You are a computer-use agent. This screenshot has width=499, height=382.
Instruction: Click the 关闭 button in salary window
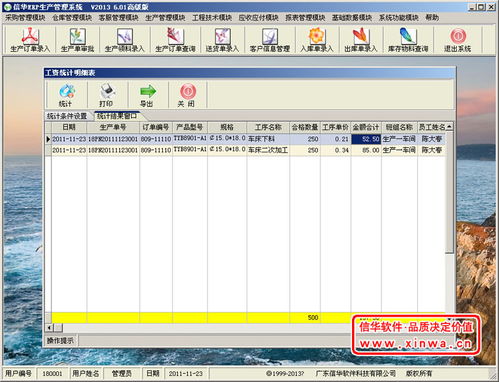(188, 95)
